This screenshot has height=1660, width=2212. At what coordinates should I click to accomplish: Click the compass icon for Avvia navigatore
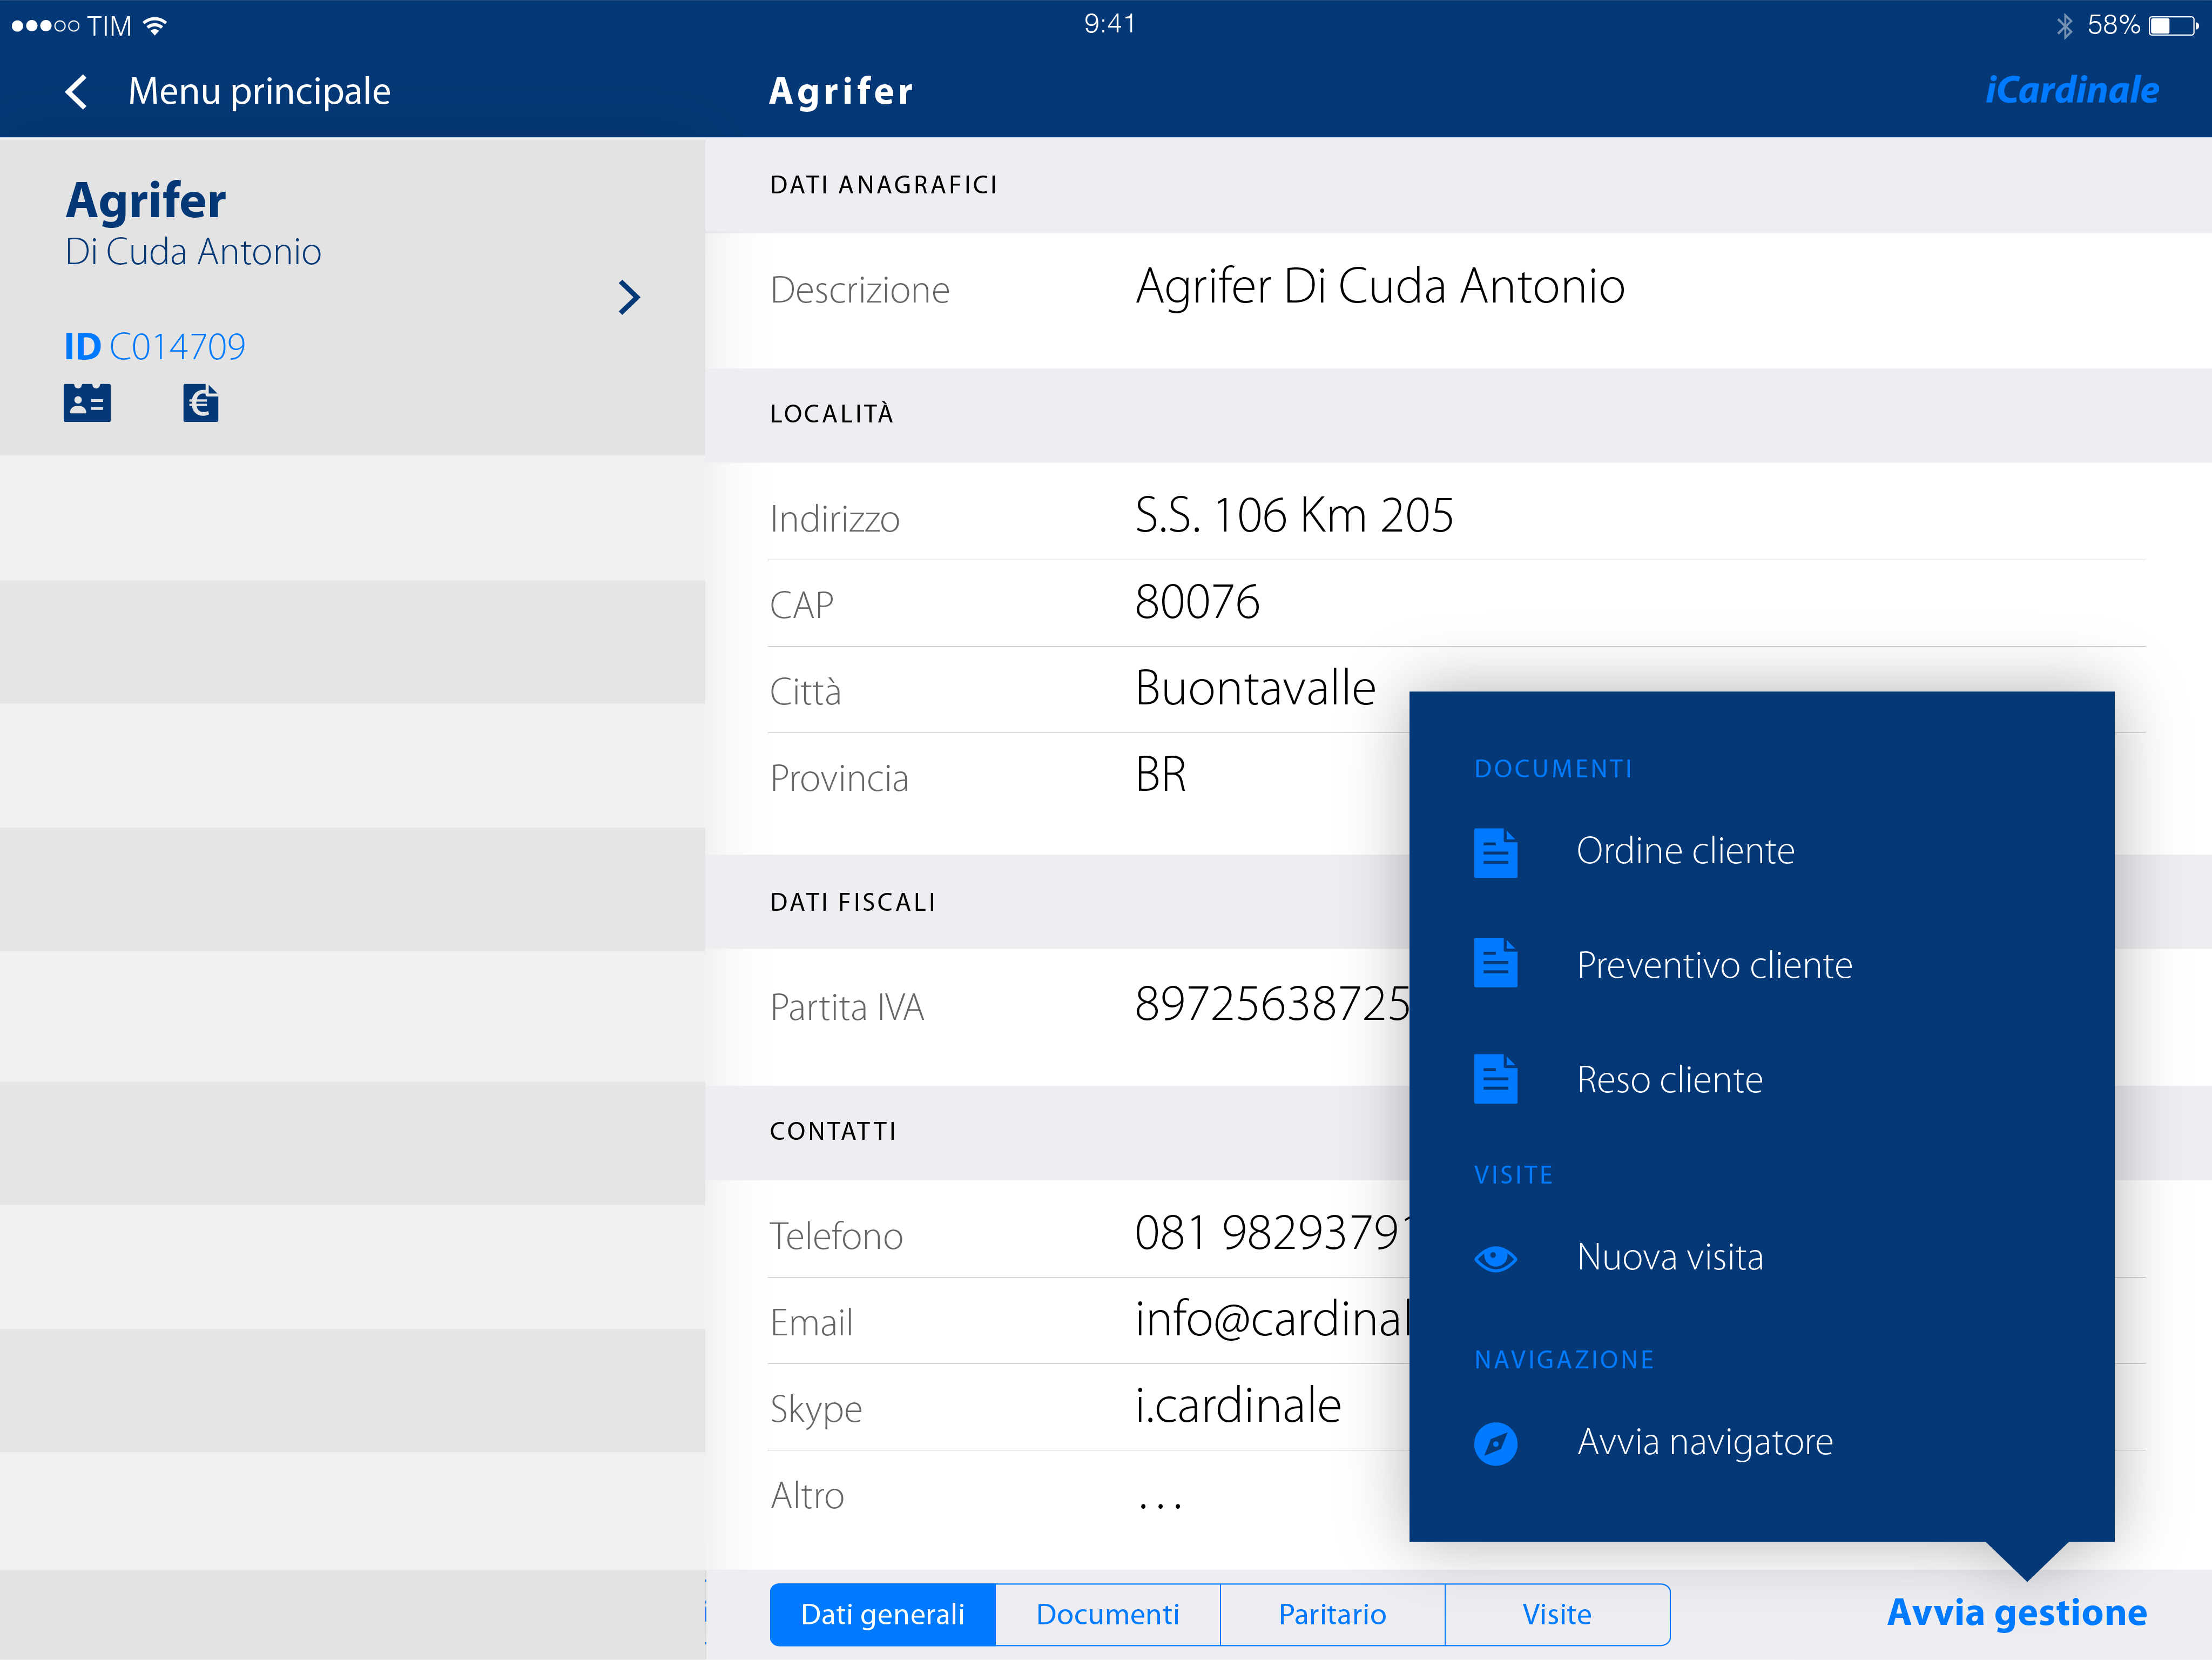tap(1495, 1443)
